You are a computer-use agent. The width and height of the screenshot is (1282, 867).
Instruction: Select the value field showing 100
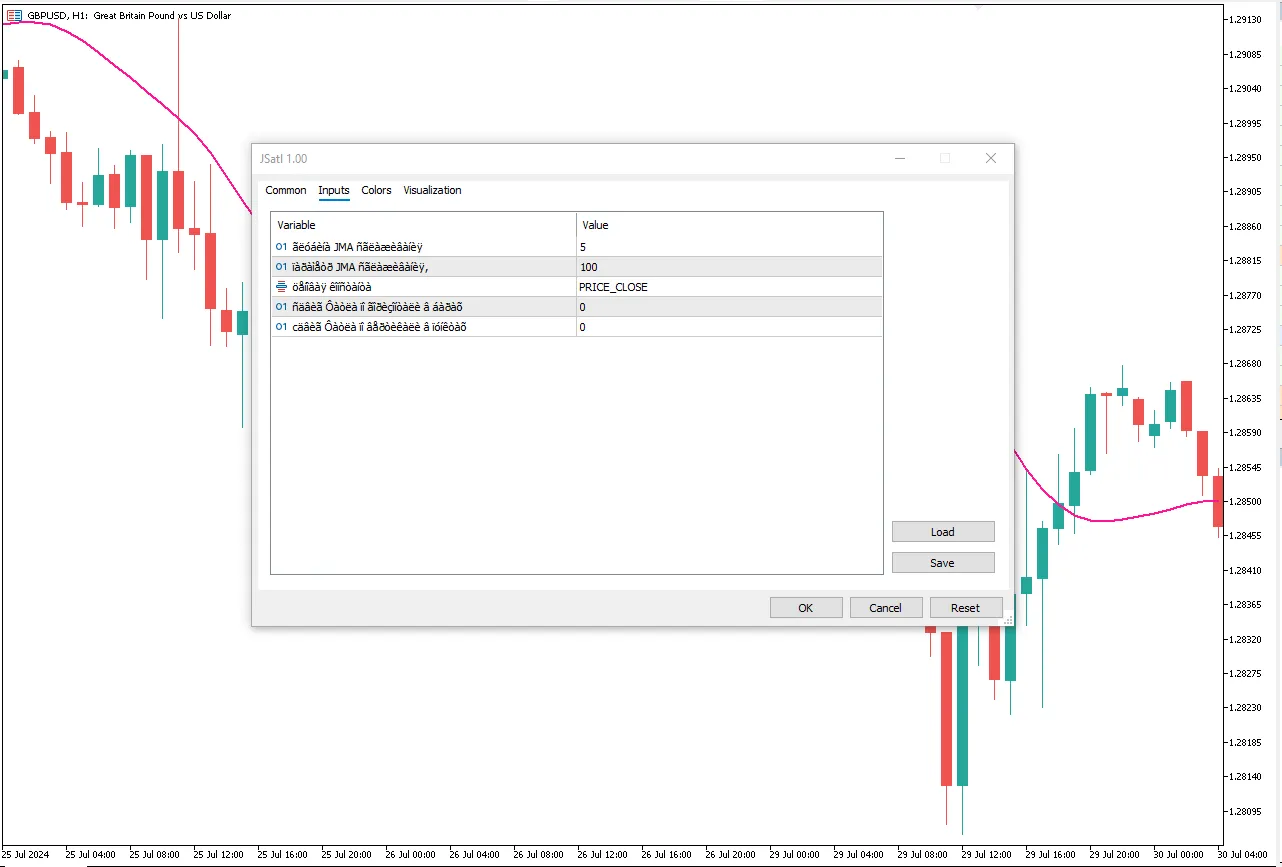pyautogui.click(x=728, y=267)
